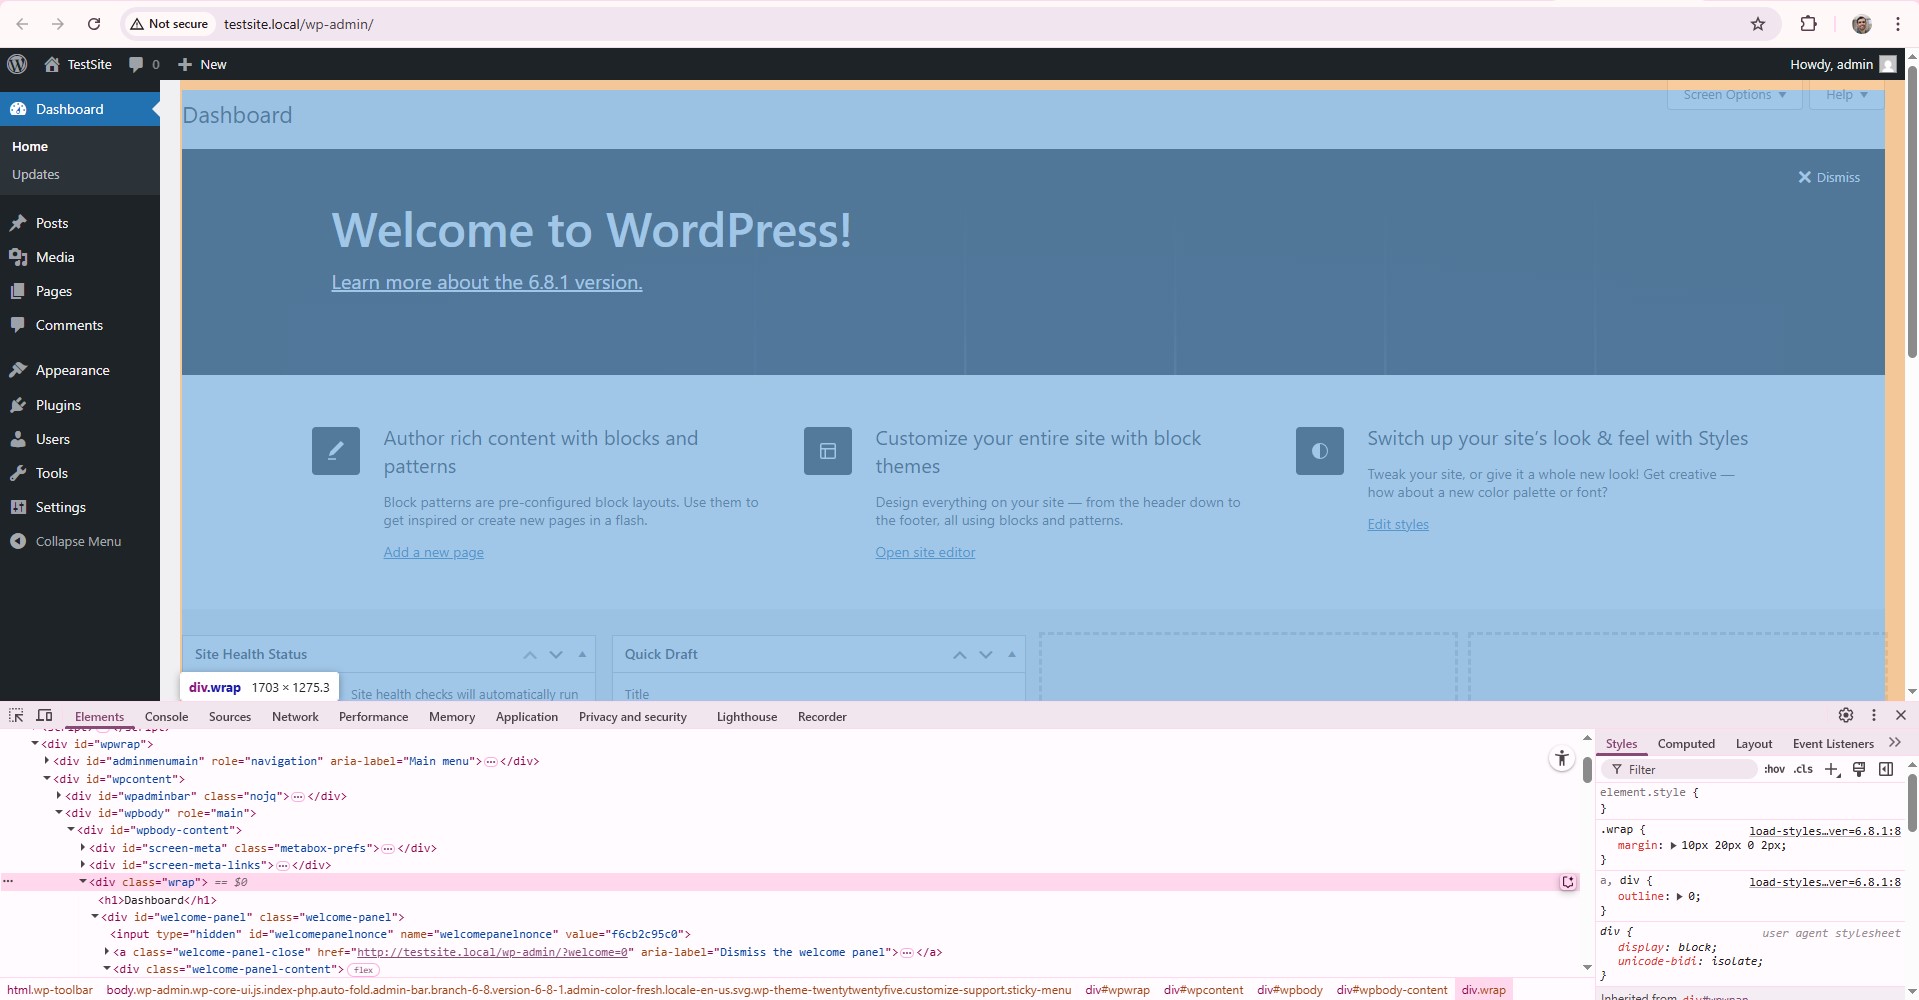Toggle the .cls classes button
This screenshot has height=1000, width=1919.
click(x=1803, y=769)
